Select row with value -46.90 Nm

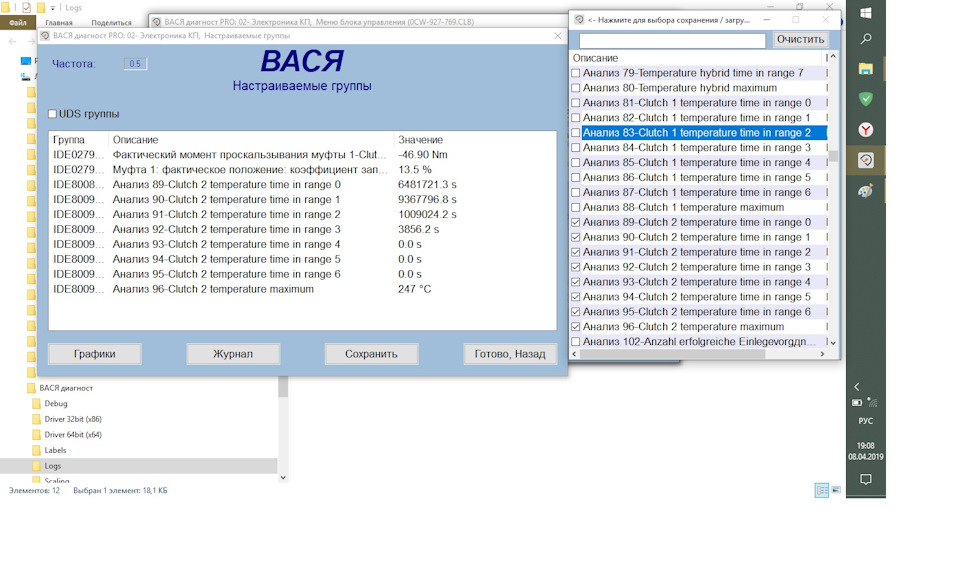click(x=302, y=155)
